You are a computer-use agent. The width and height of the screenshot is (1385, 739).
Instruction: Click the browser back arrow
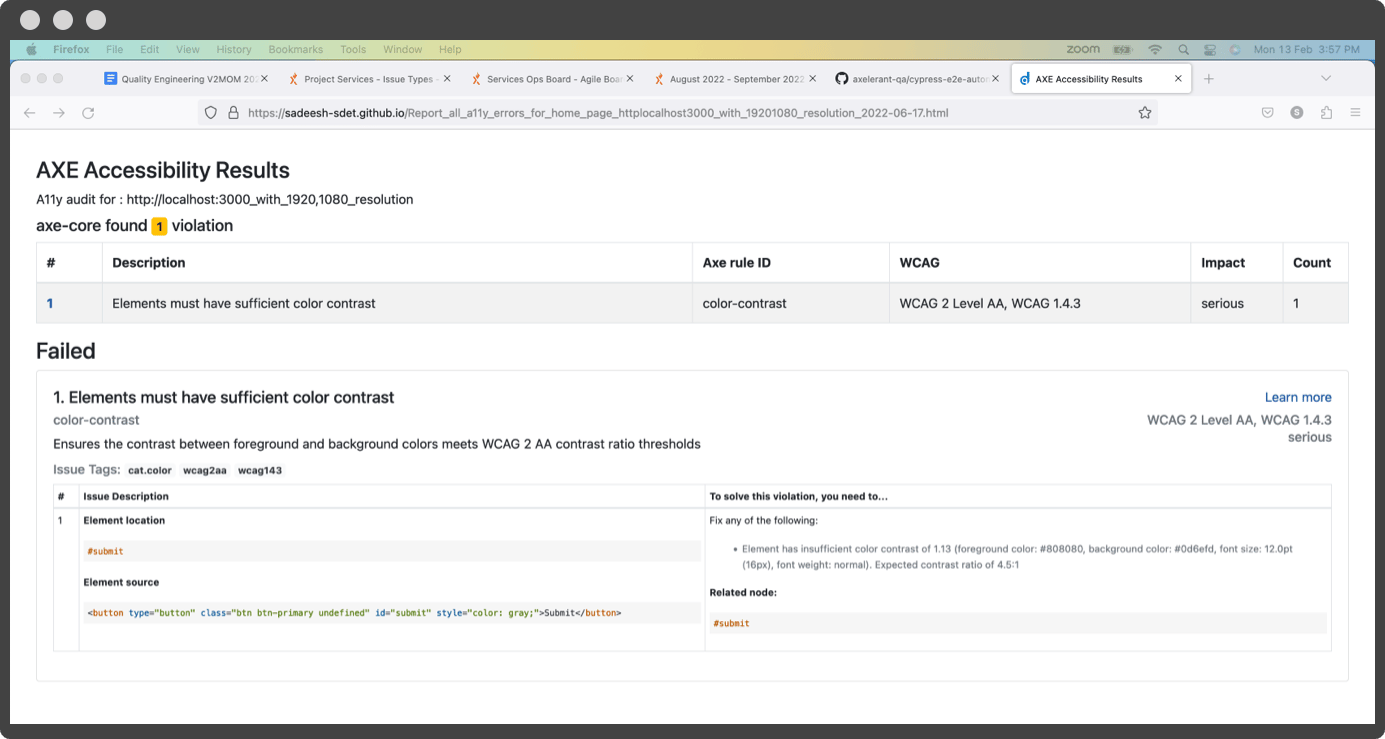pyautogui.click(x=30, y=113)
